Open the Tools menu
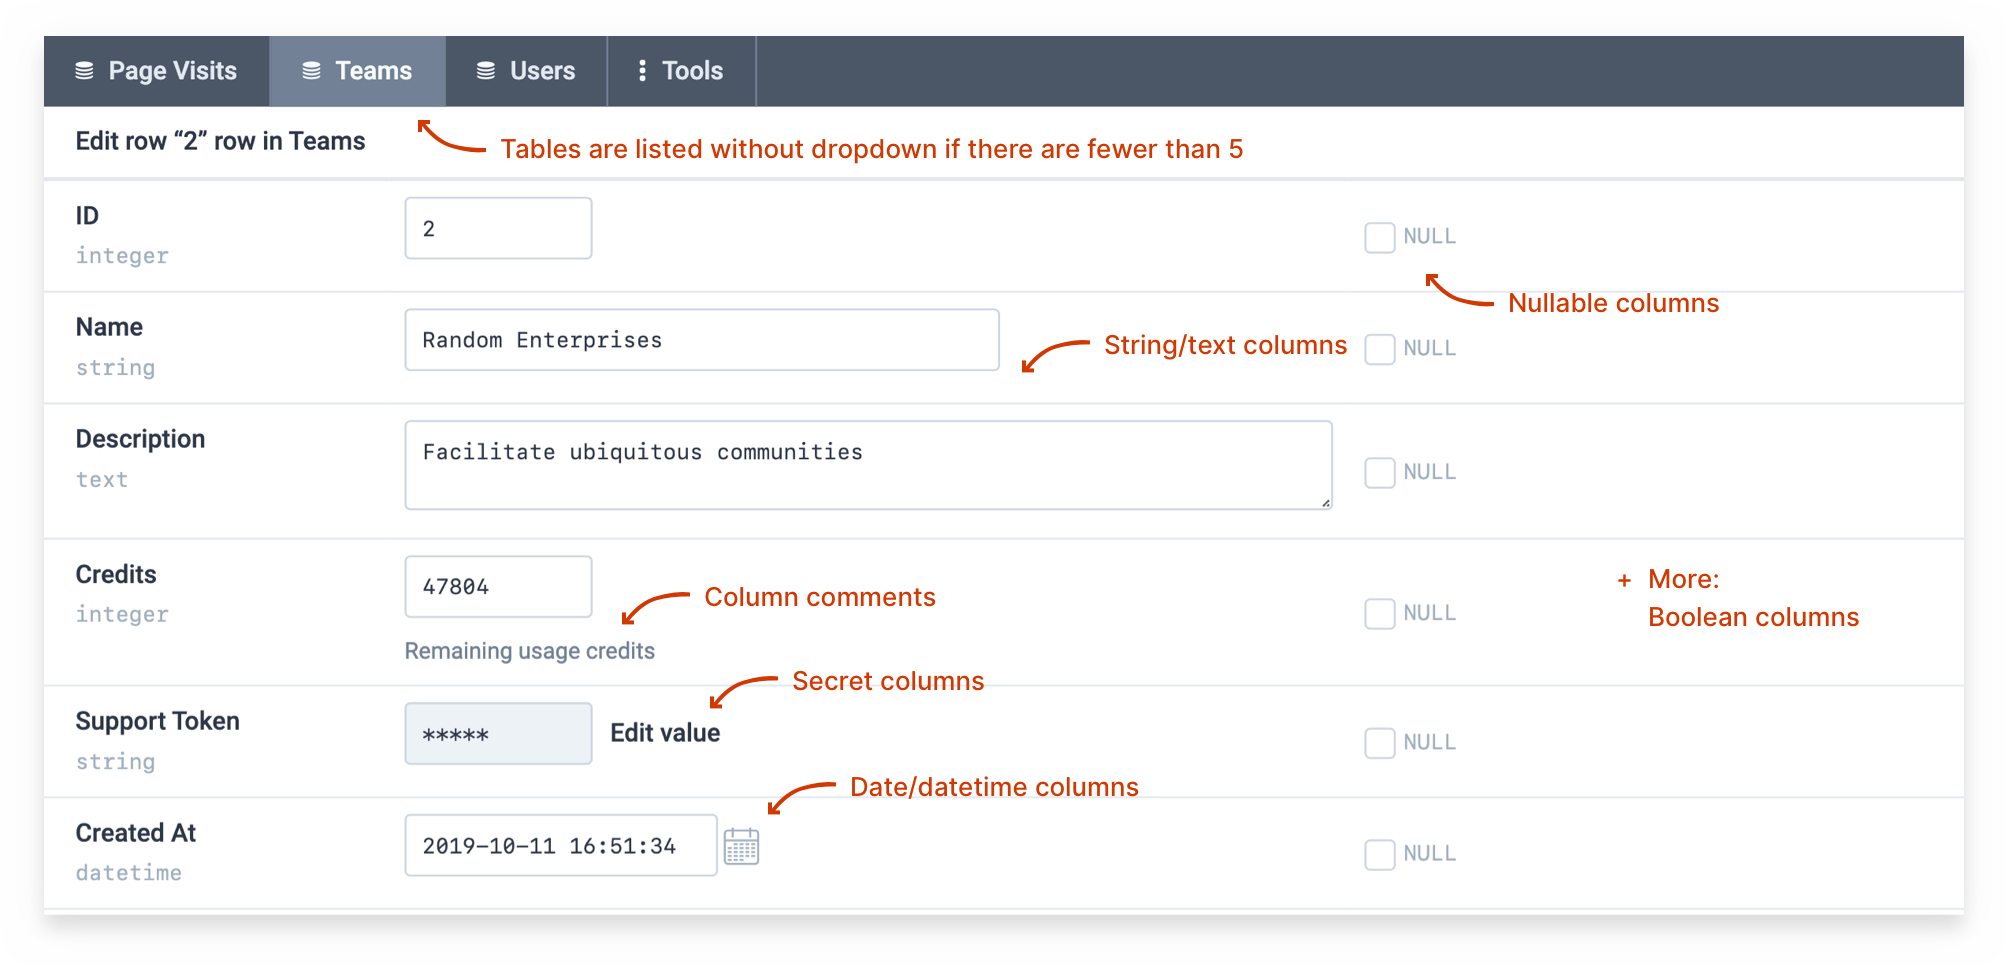The height and width of the screenshot is (968, 2008). point(681,71)
